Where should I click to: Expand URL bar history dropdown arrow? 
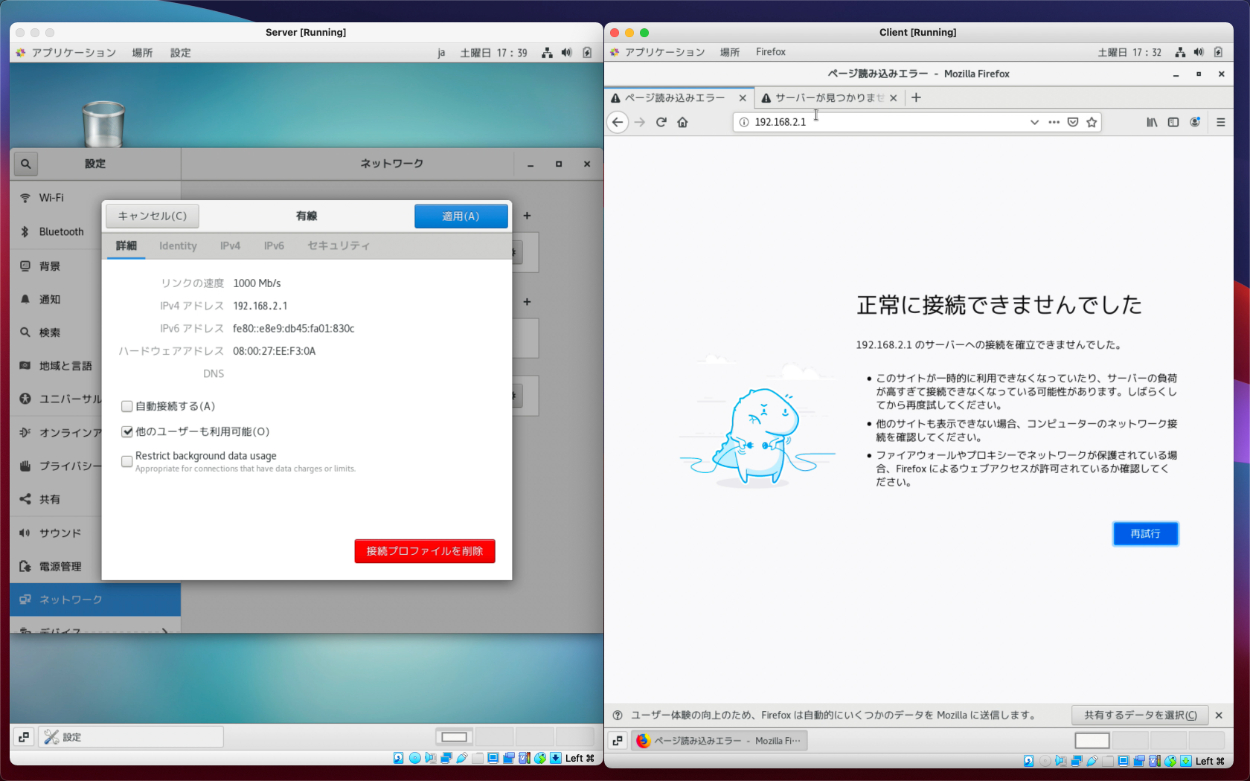(x=1034, y=122)
